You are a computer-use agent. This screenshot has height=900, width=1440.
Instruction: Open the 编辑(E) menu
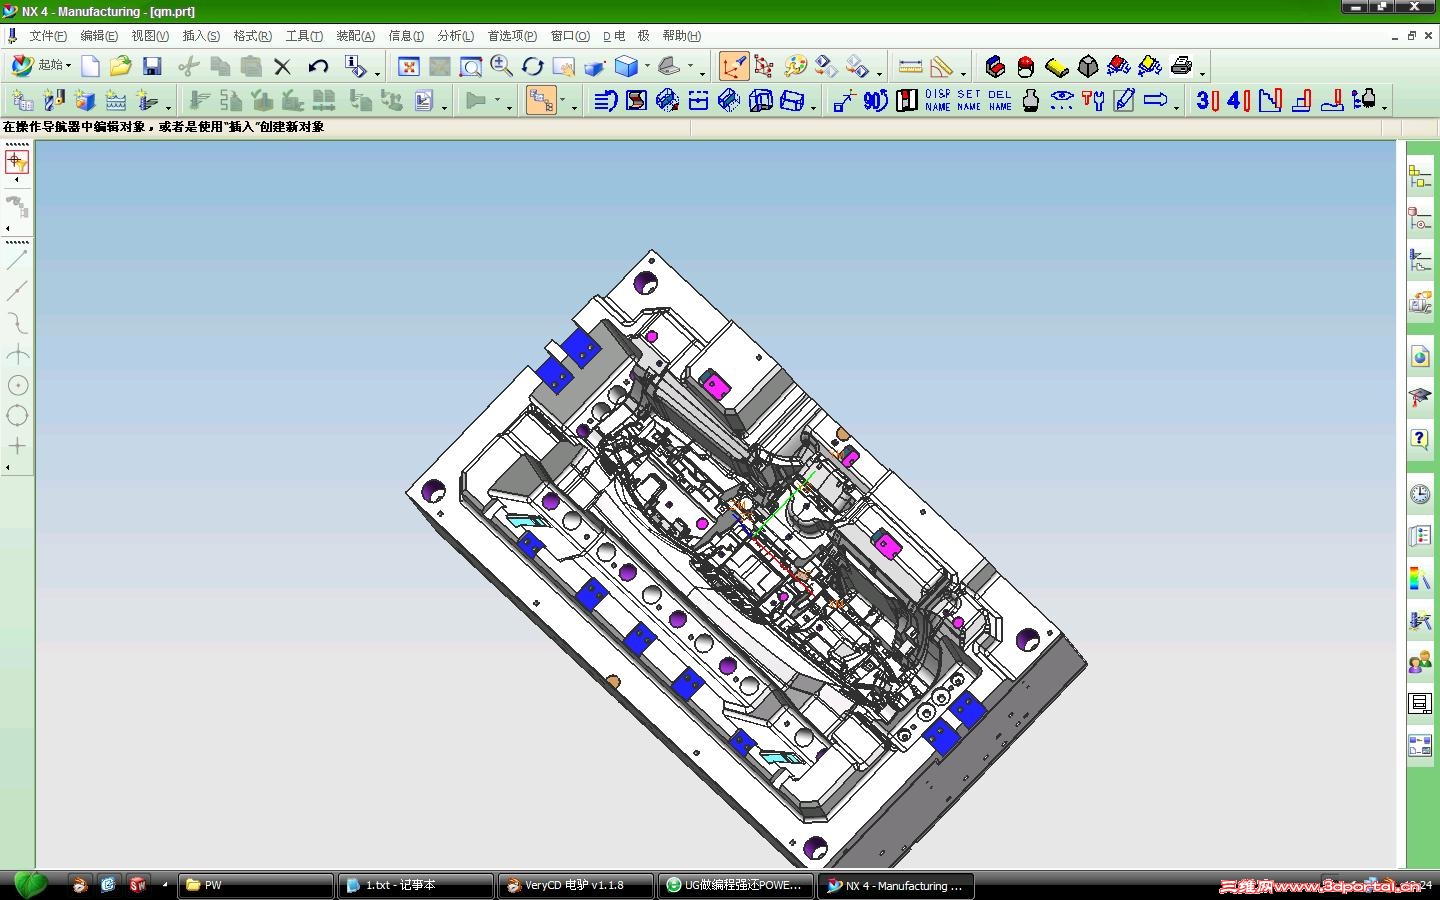(x=99, y=36)
